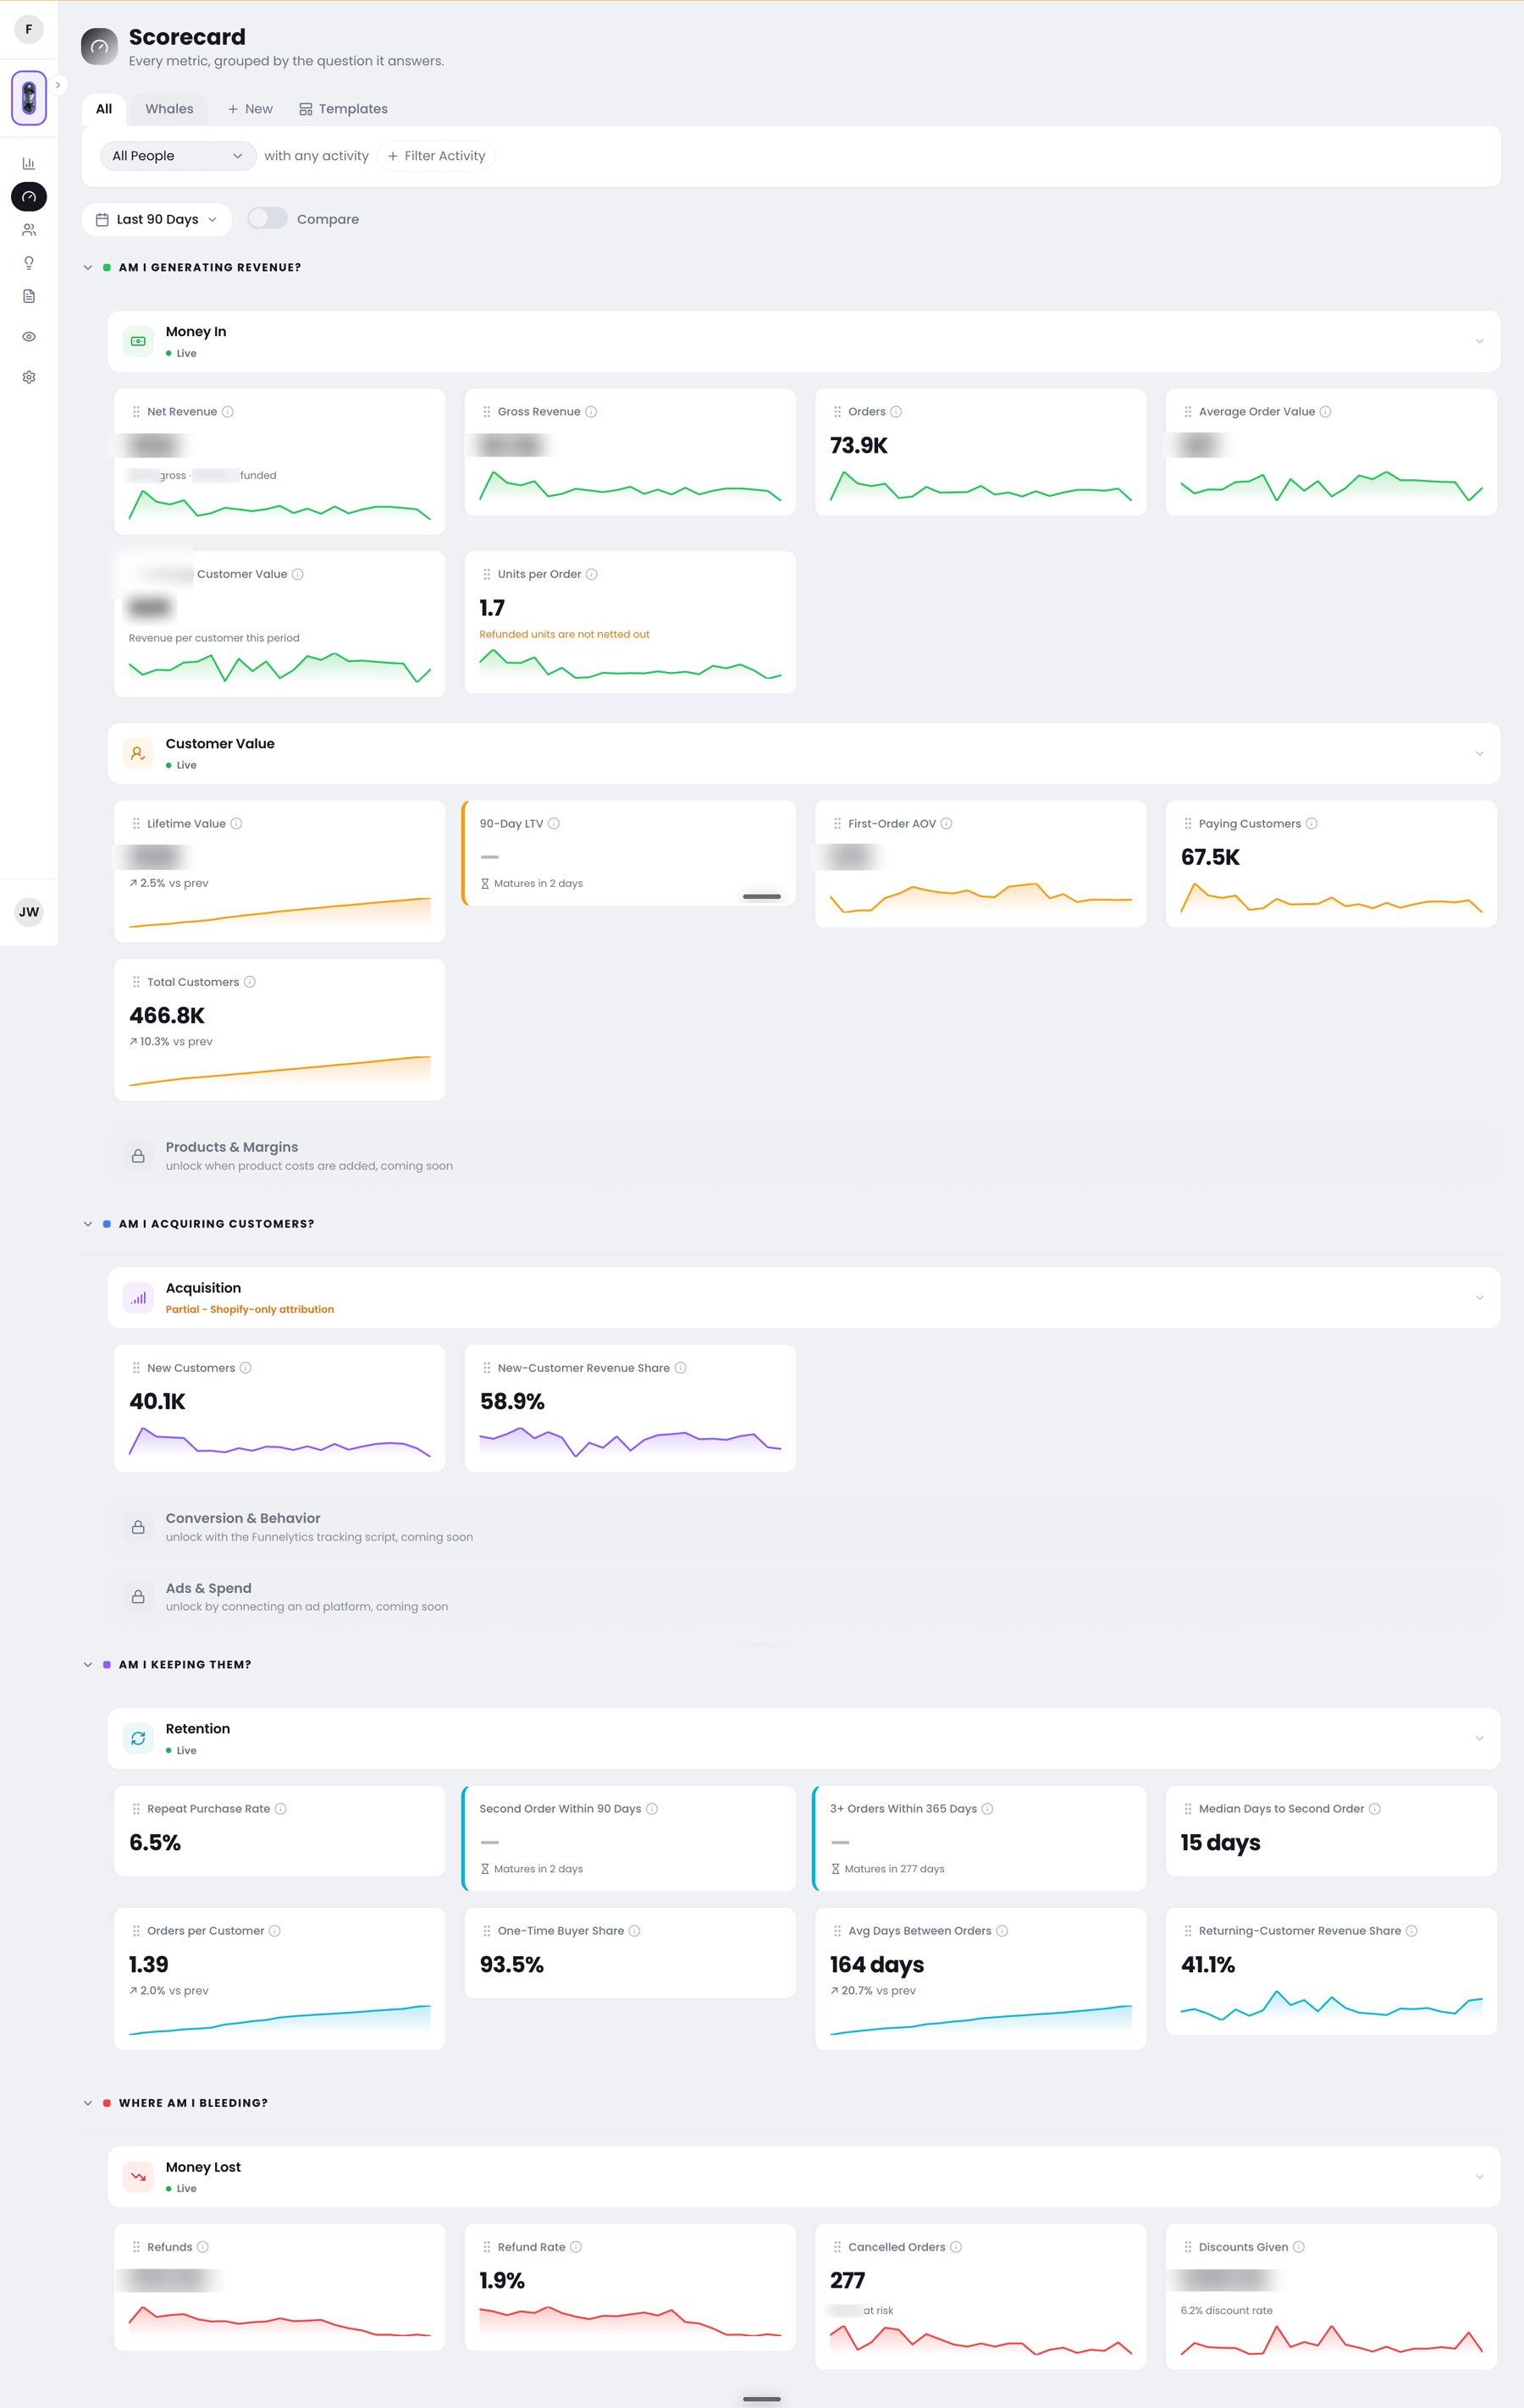Open the eye icon in sidebar
Screen dimensions: 1524x2408
pos(29,337)
